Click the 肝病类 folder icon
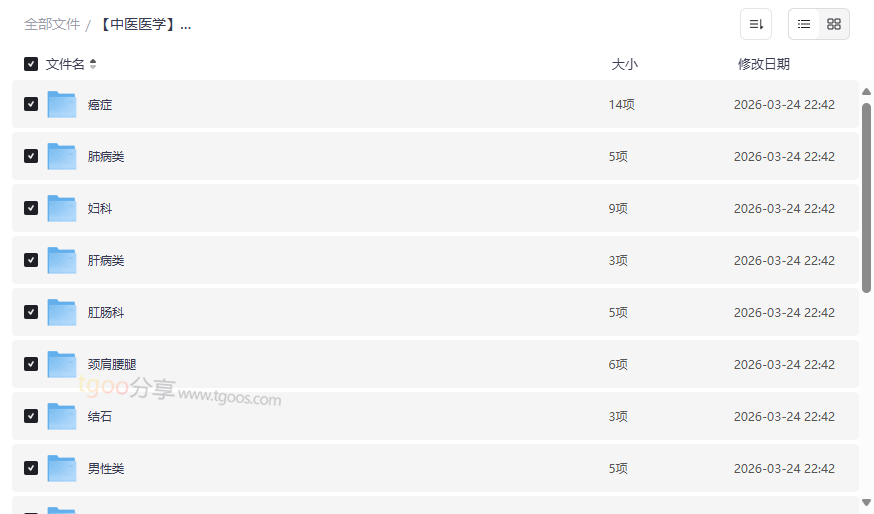Viewport: 874px width, 514px height. point(62,260)
